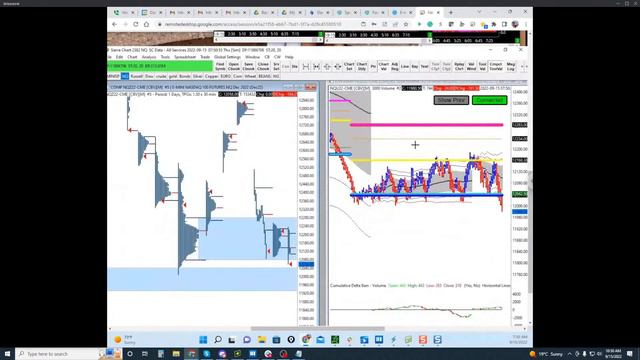The image size is (640, 360).
Task: Click the Chart Studies toolbar button
Action: (362, 66)
